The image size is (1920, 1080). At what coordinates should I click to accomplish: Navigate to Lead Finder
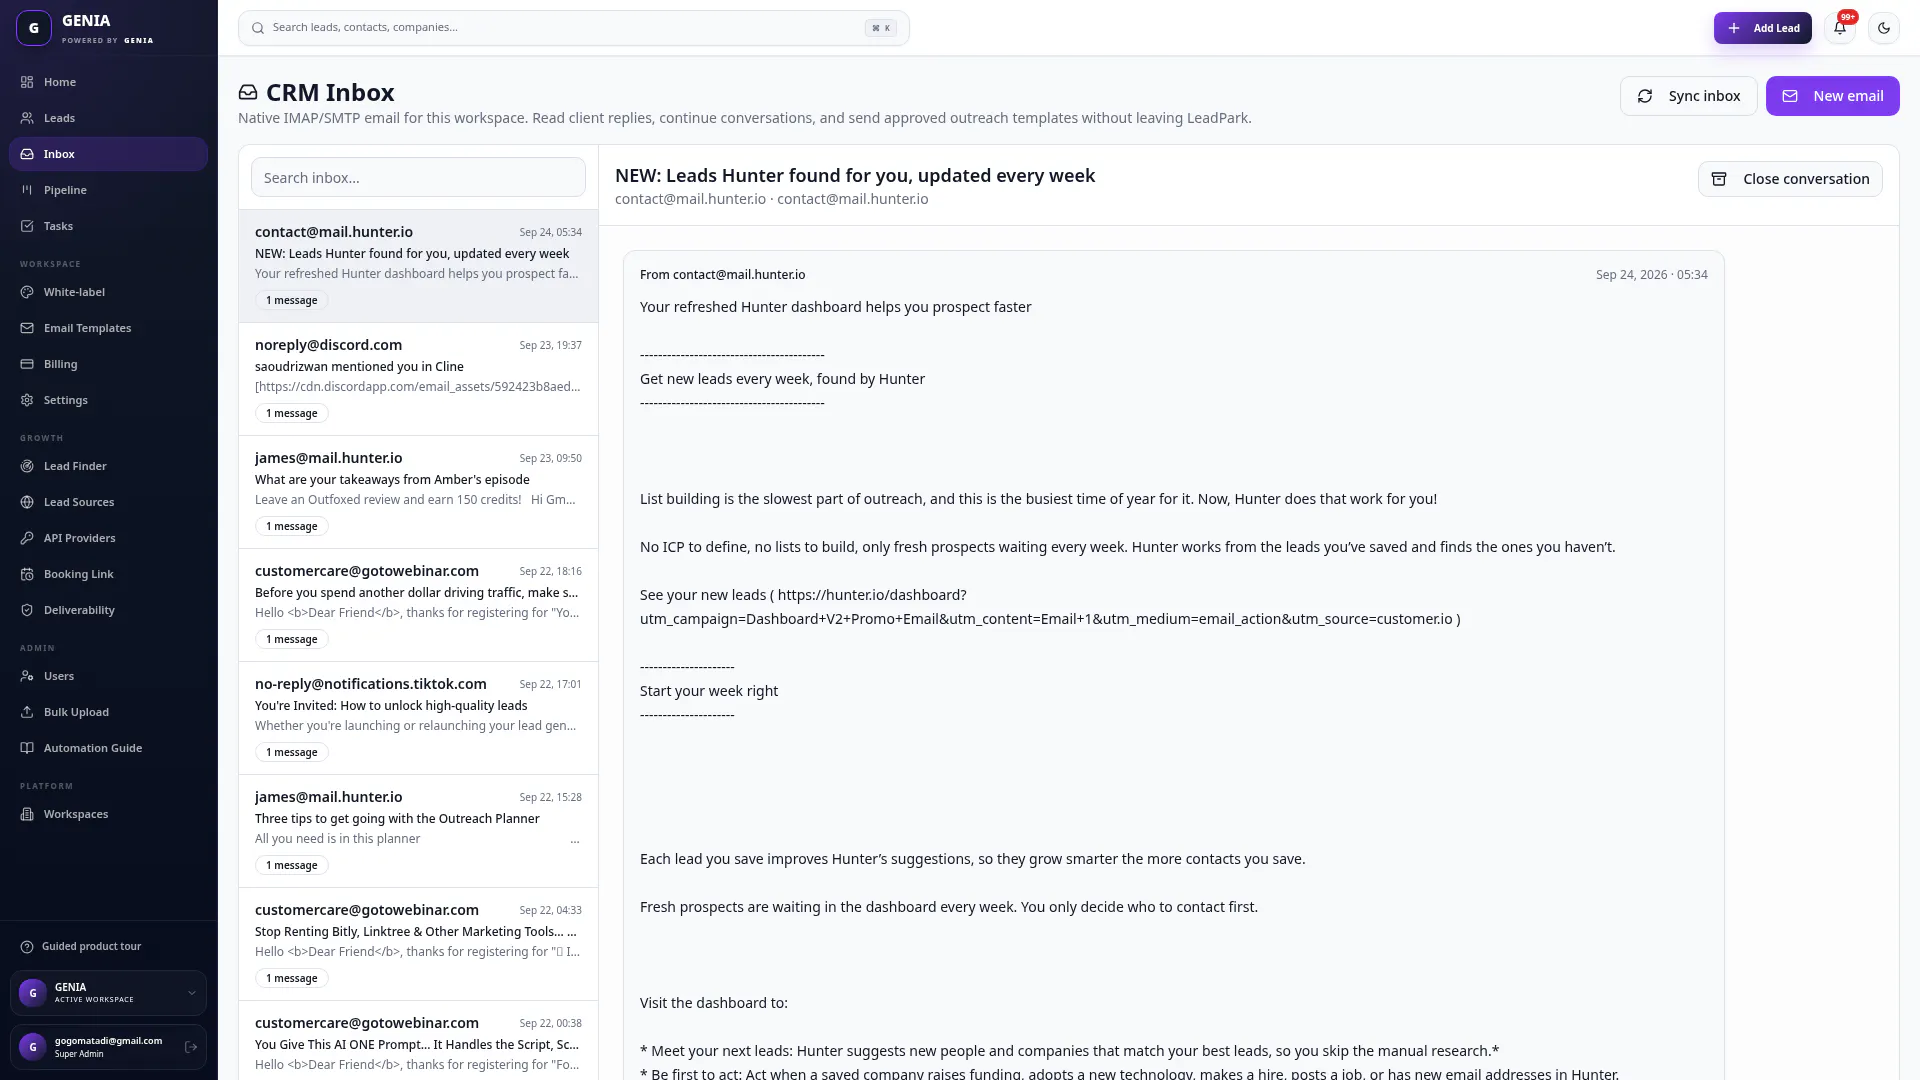point(108,466)
